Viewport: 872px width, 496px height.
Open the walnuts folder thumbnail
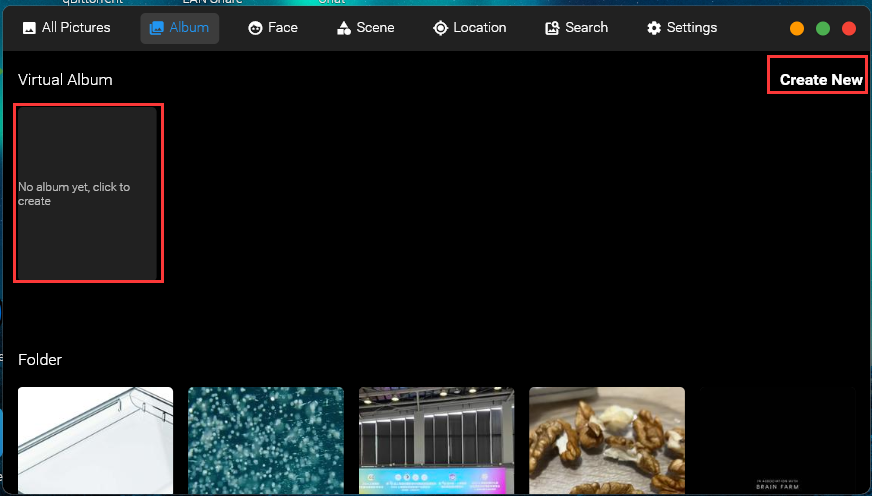click(607, 440)
